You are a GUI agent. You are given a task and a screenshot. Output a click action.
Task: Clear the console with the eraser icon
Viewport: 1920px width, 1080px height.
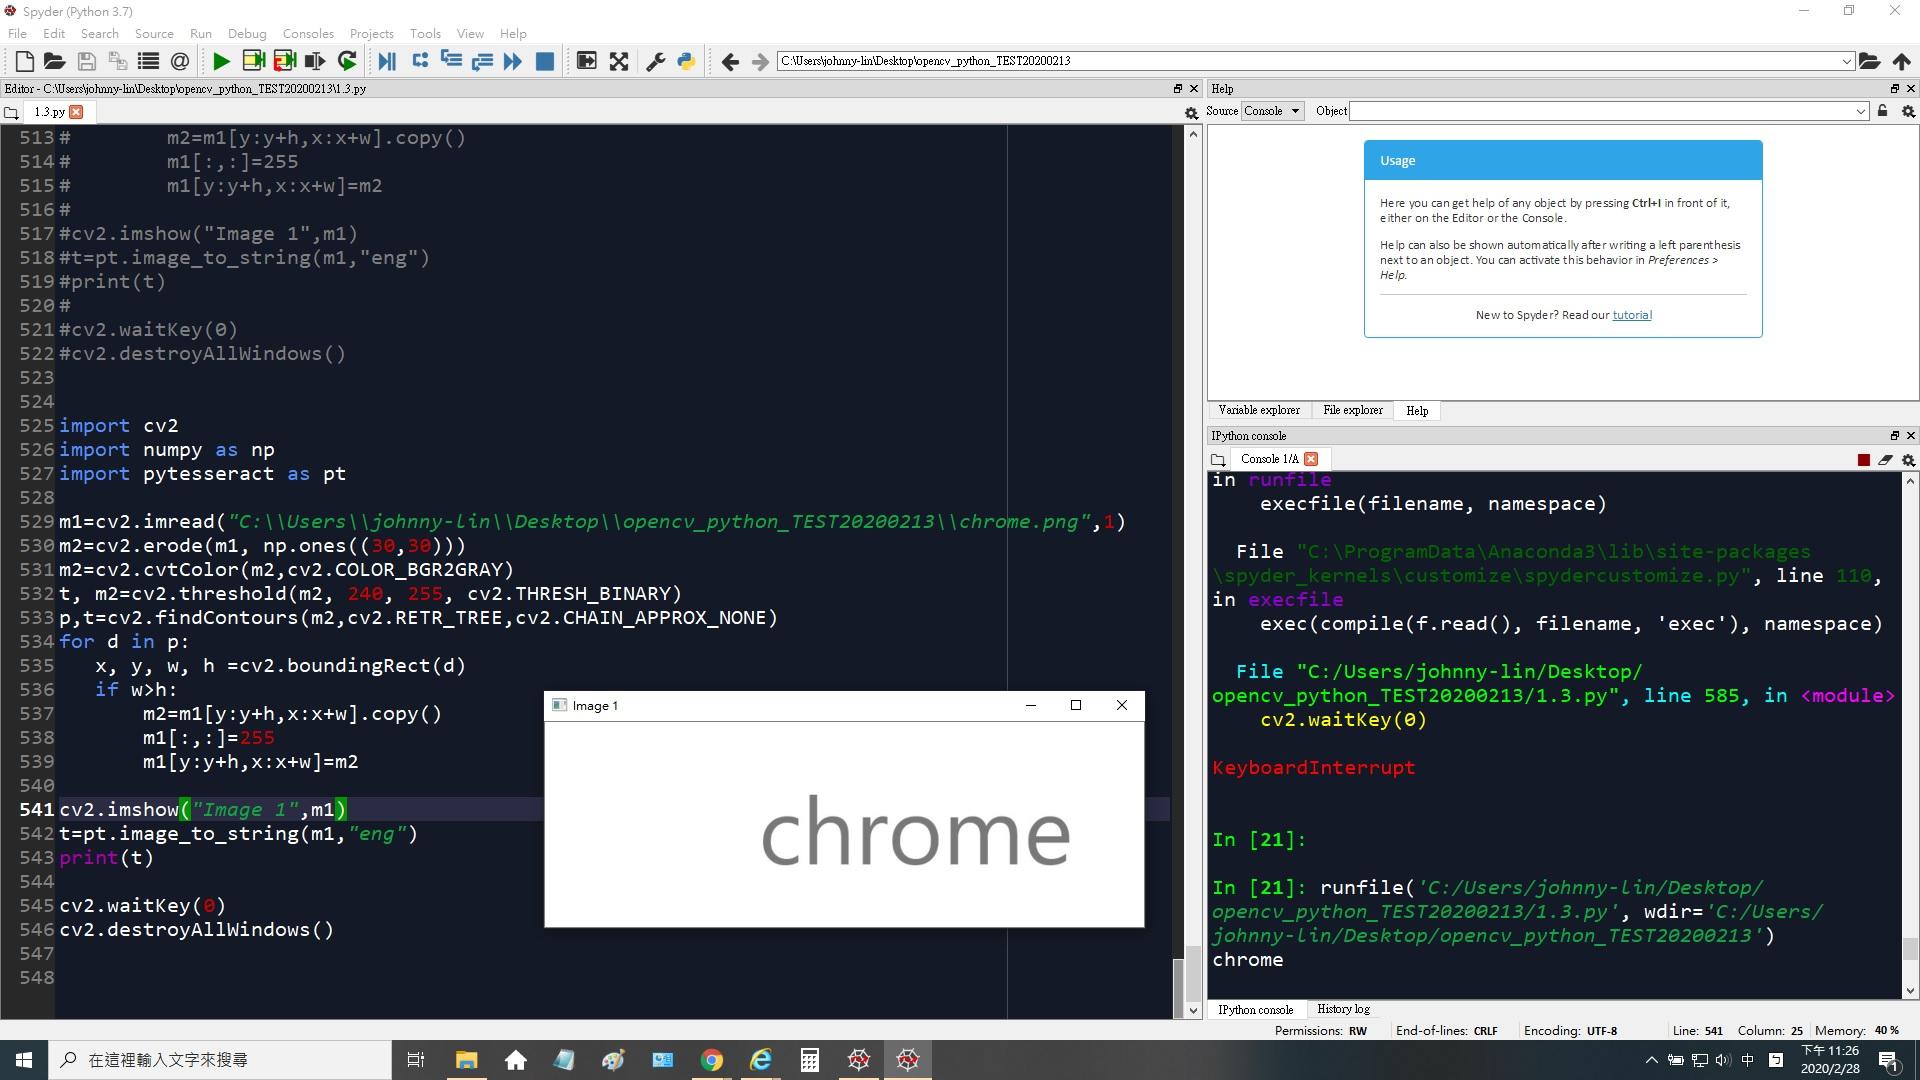coord(1885,460)
